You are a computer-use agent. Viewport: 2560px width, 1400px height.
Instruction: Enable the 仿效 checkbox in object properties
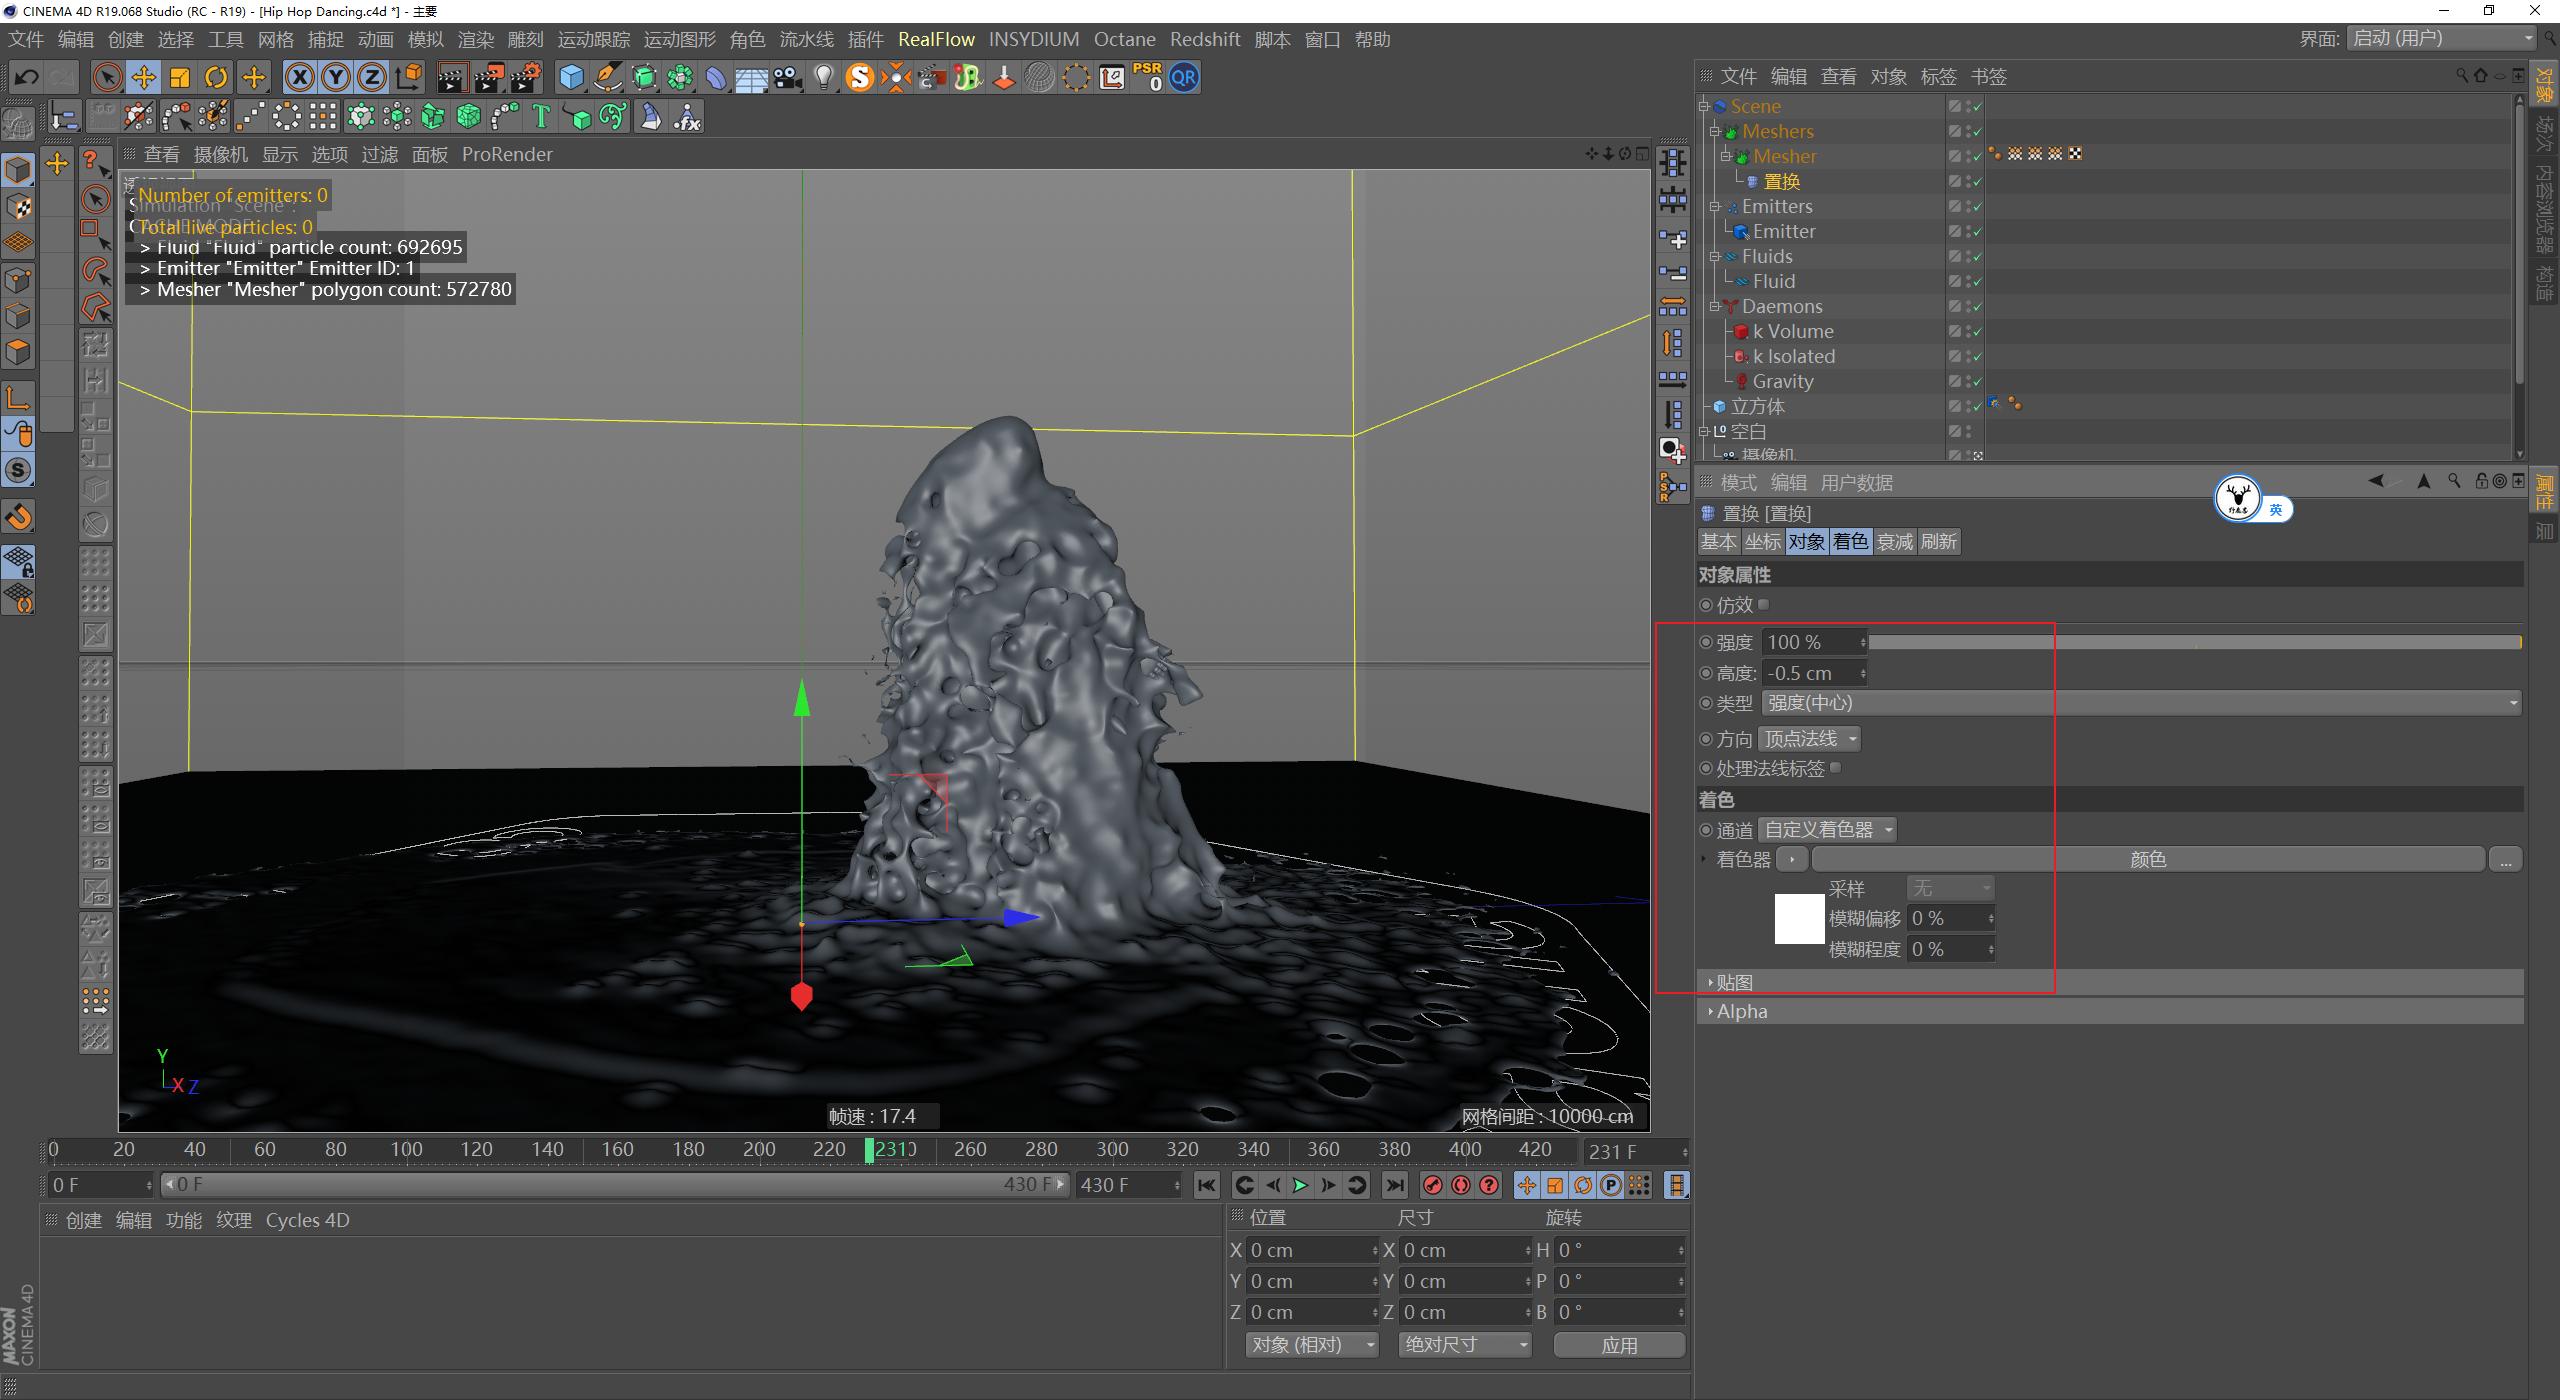1765,604
